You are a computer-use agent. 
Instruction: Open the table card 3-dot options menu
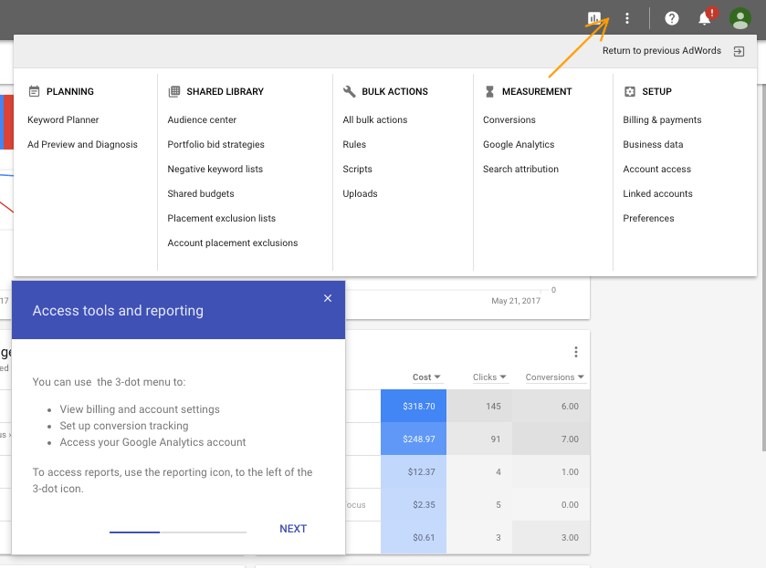coord(576,352)
